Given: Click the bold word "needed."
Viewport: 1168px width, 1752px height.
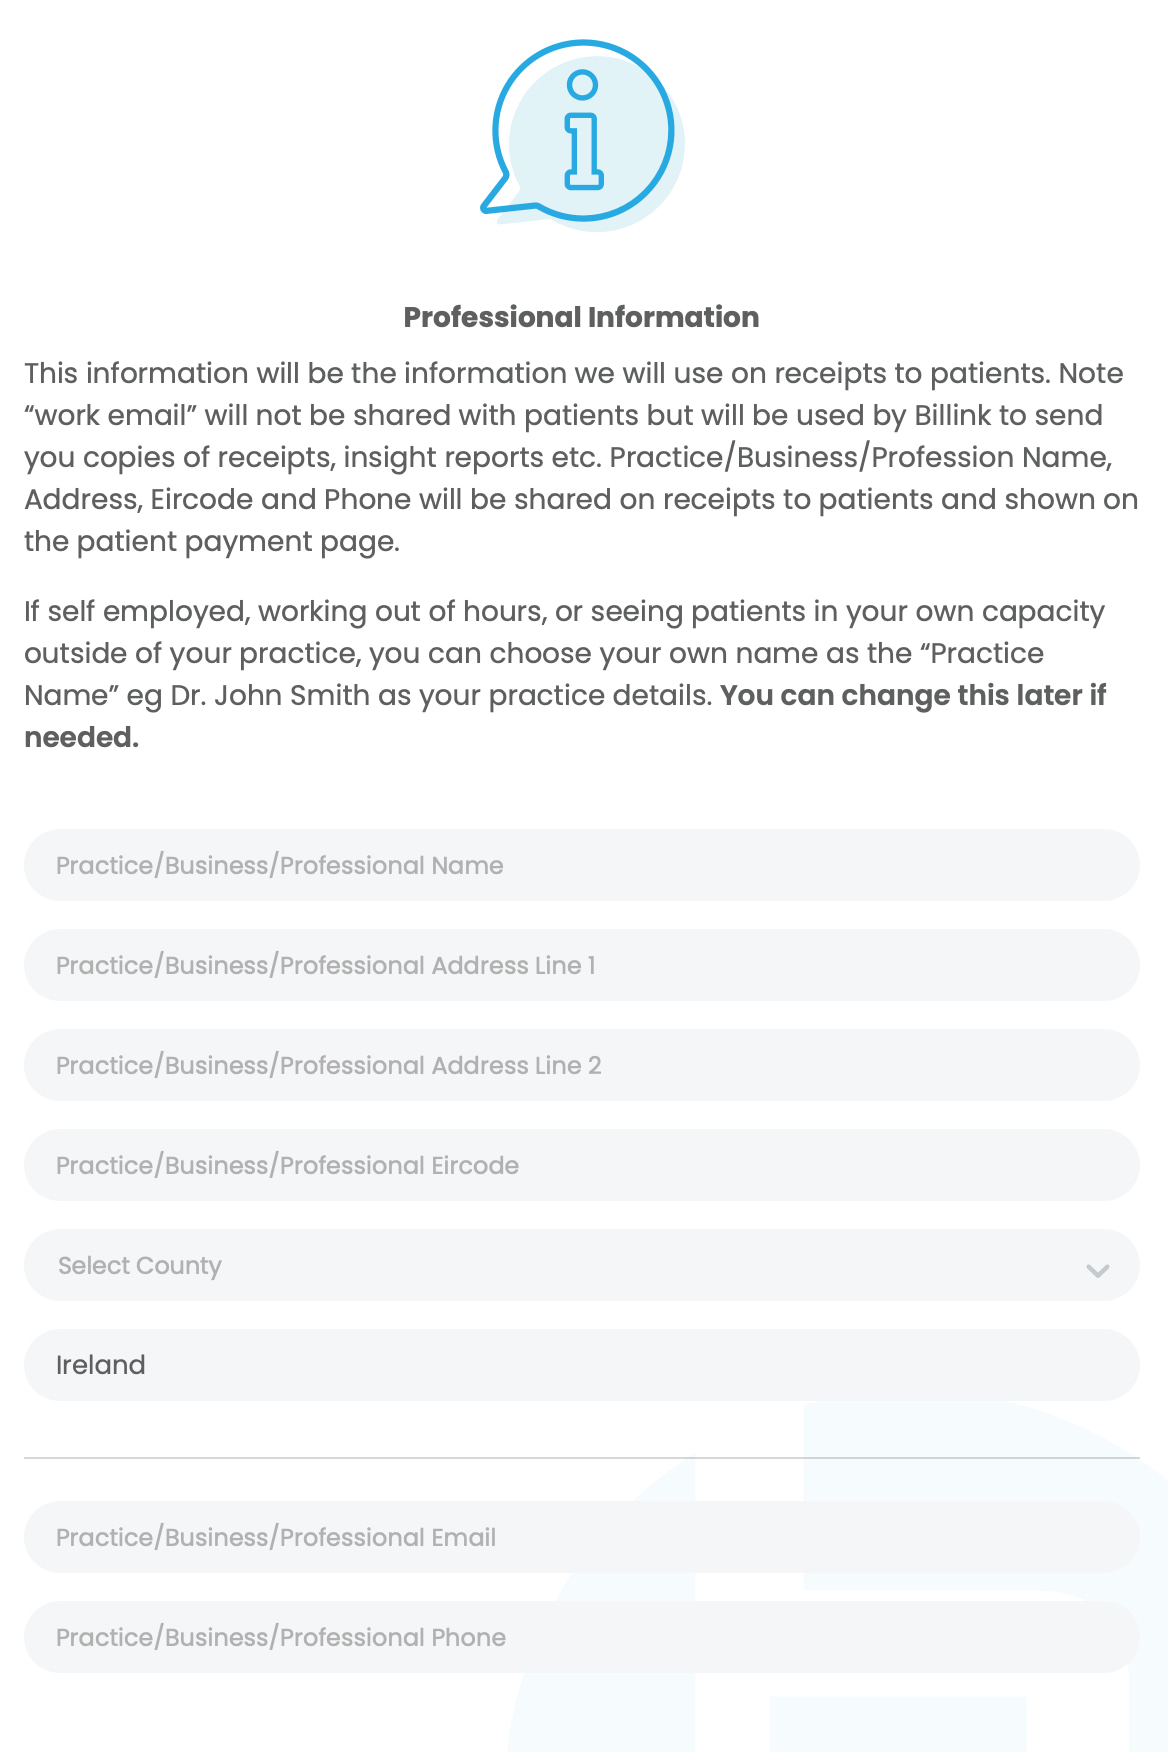Looking at the screenshot, I should [x=81, y=737].
